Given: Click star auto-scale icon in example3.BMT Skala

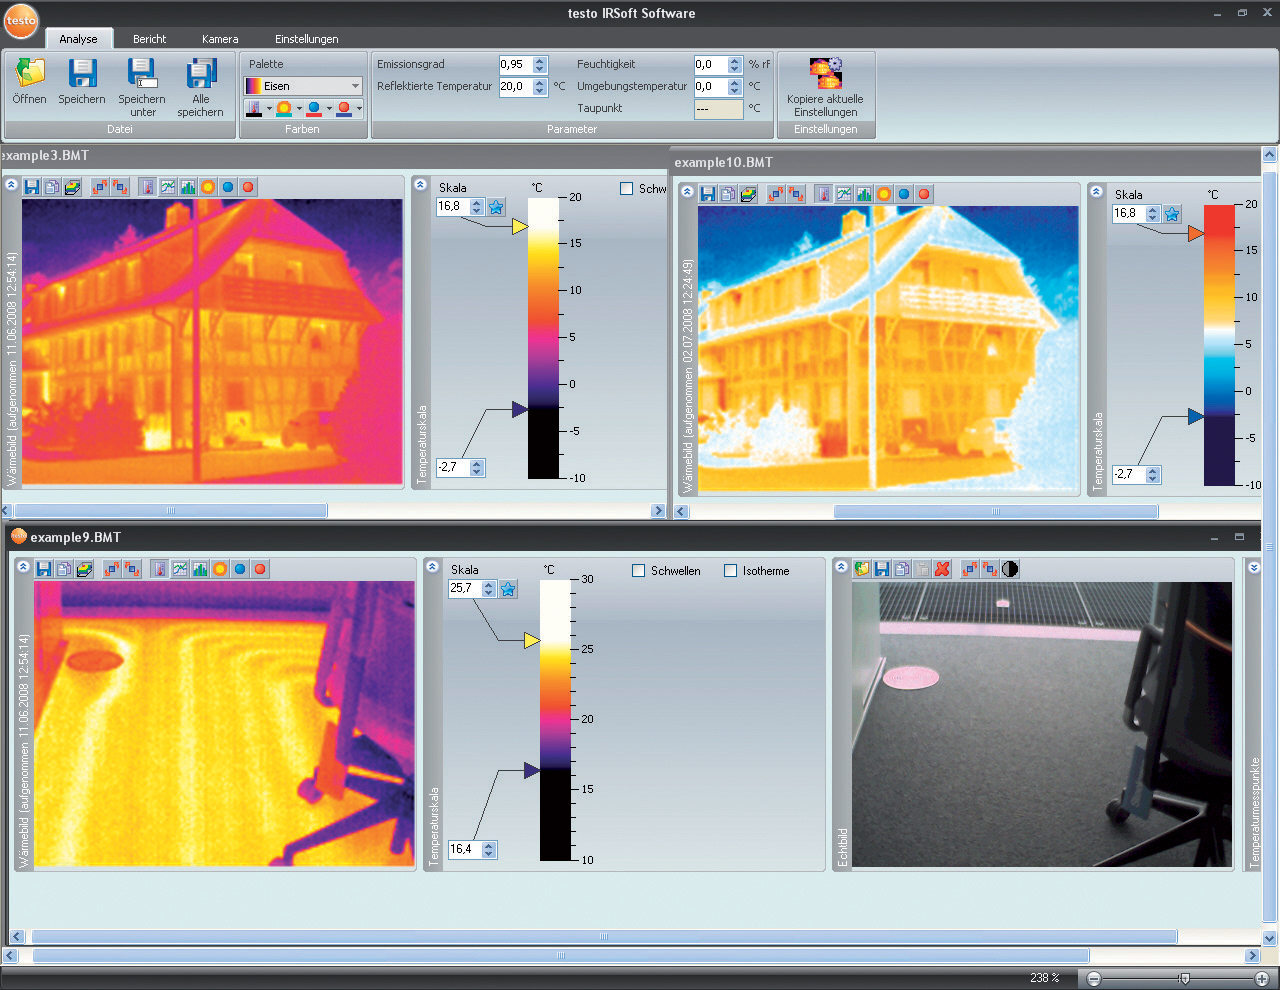Looking at the screenshot, I should click(x=496, y=207).
